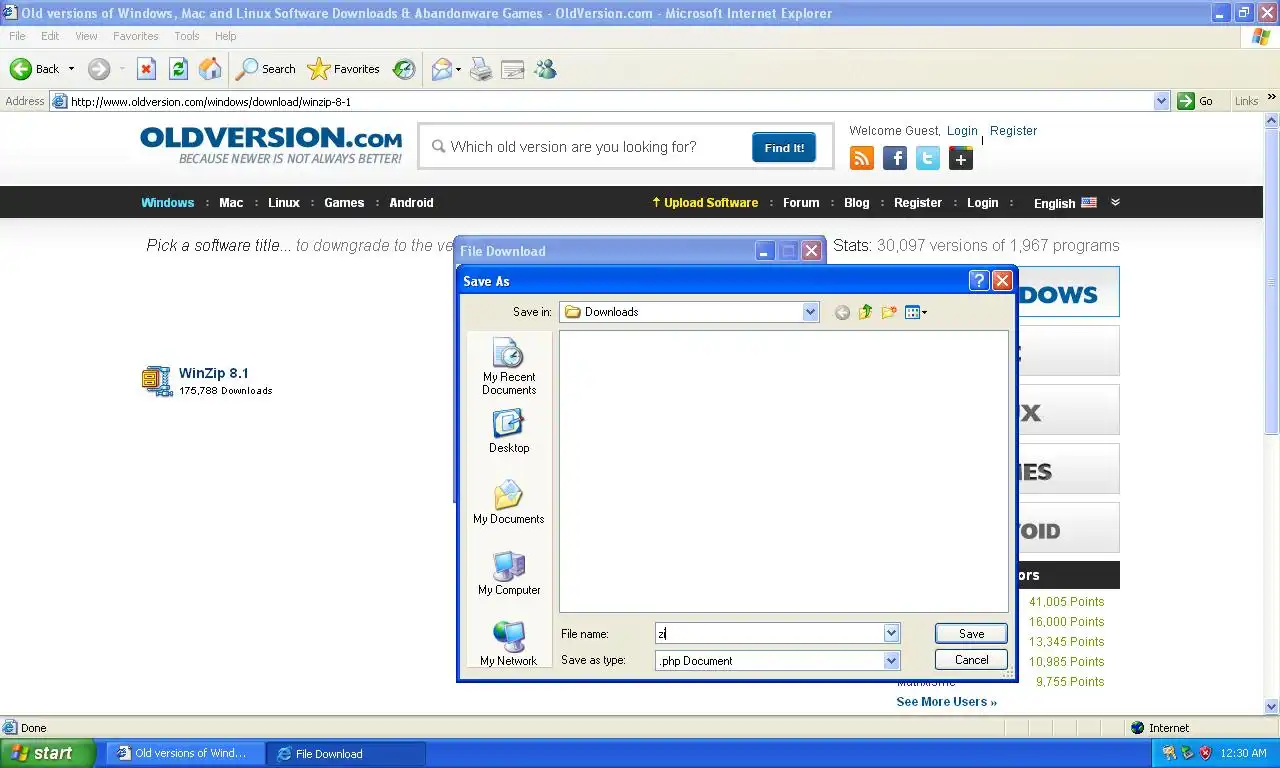Open the Back button history arrow
Image resolution: width=1280 pixels, height=768 pixels.
tap(71, 69)
